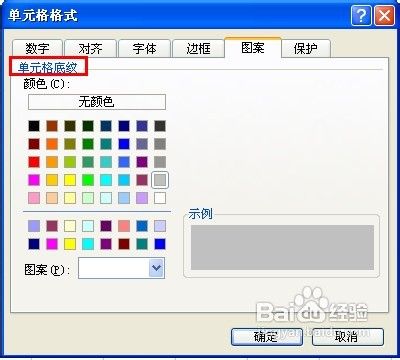Confirm with the 确定 button

coord(267,337)
